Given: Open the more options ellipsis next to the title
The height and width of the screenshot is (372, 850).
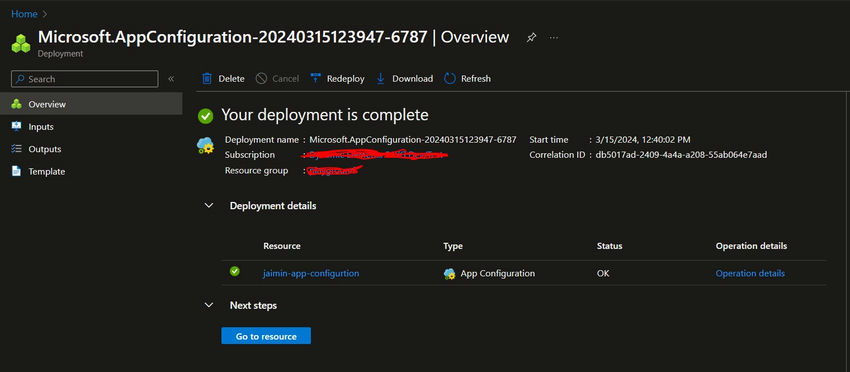Looking at the screenshot, I should [x=553, y=37].
